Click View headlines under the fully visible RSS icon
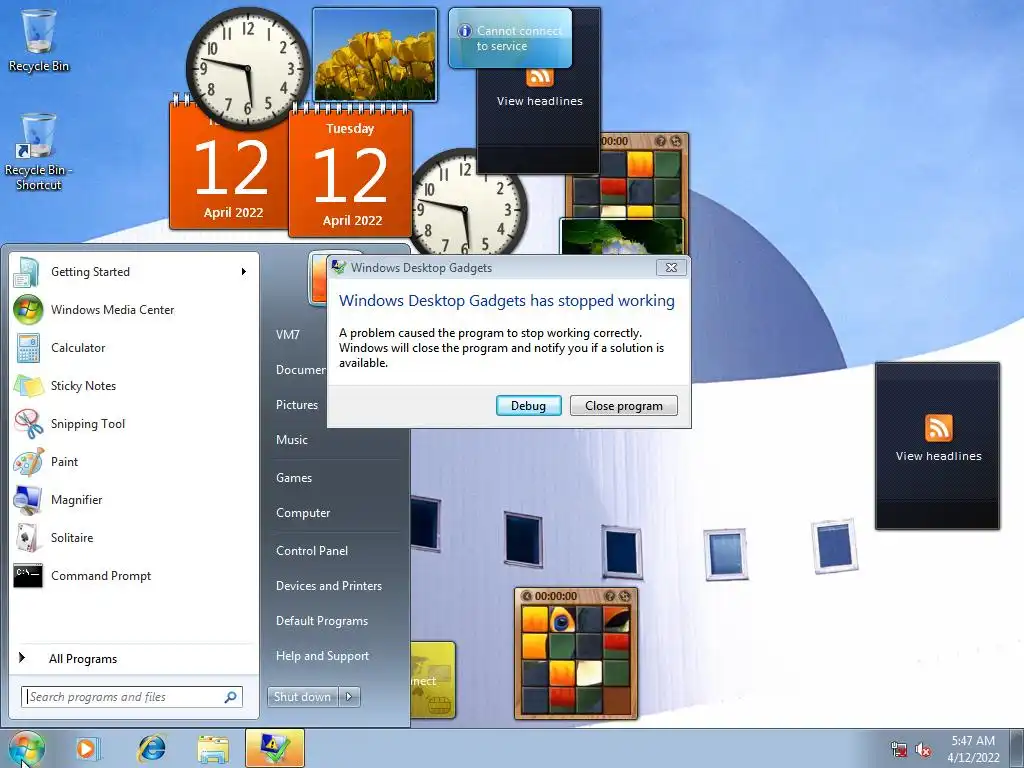This screenshot has width=1024, height=768. coord(938,456)
